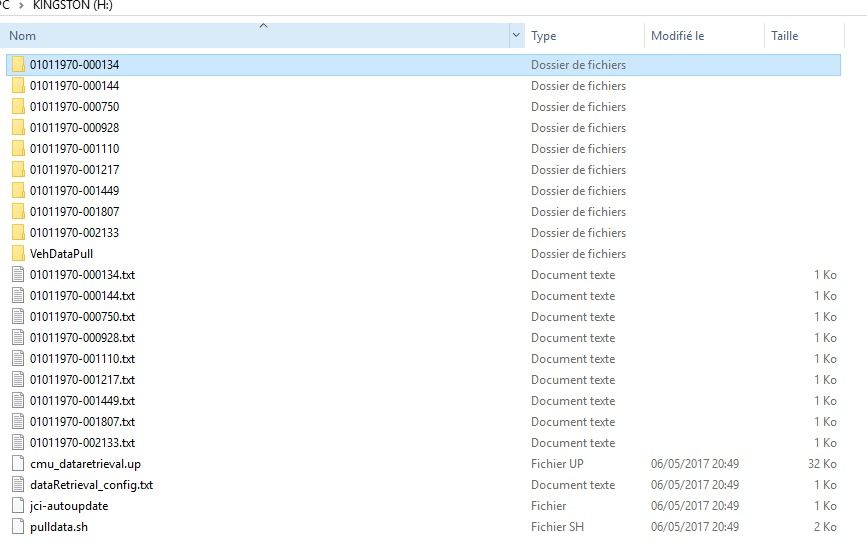867x551 pixels.
Task: Select folder name 01011970-000134
Action: [x=75, y=65]
